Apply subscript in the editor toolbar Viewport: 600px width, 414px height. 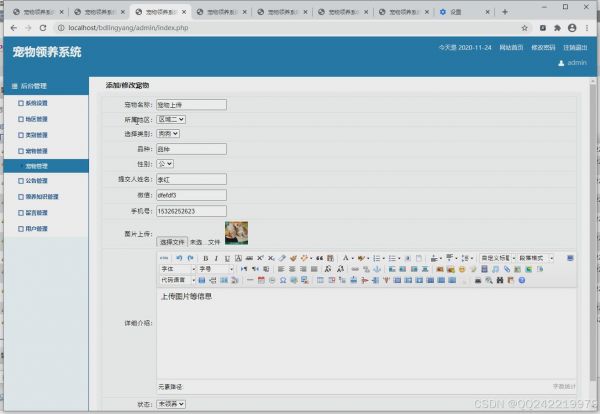(271, 258)
